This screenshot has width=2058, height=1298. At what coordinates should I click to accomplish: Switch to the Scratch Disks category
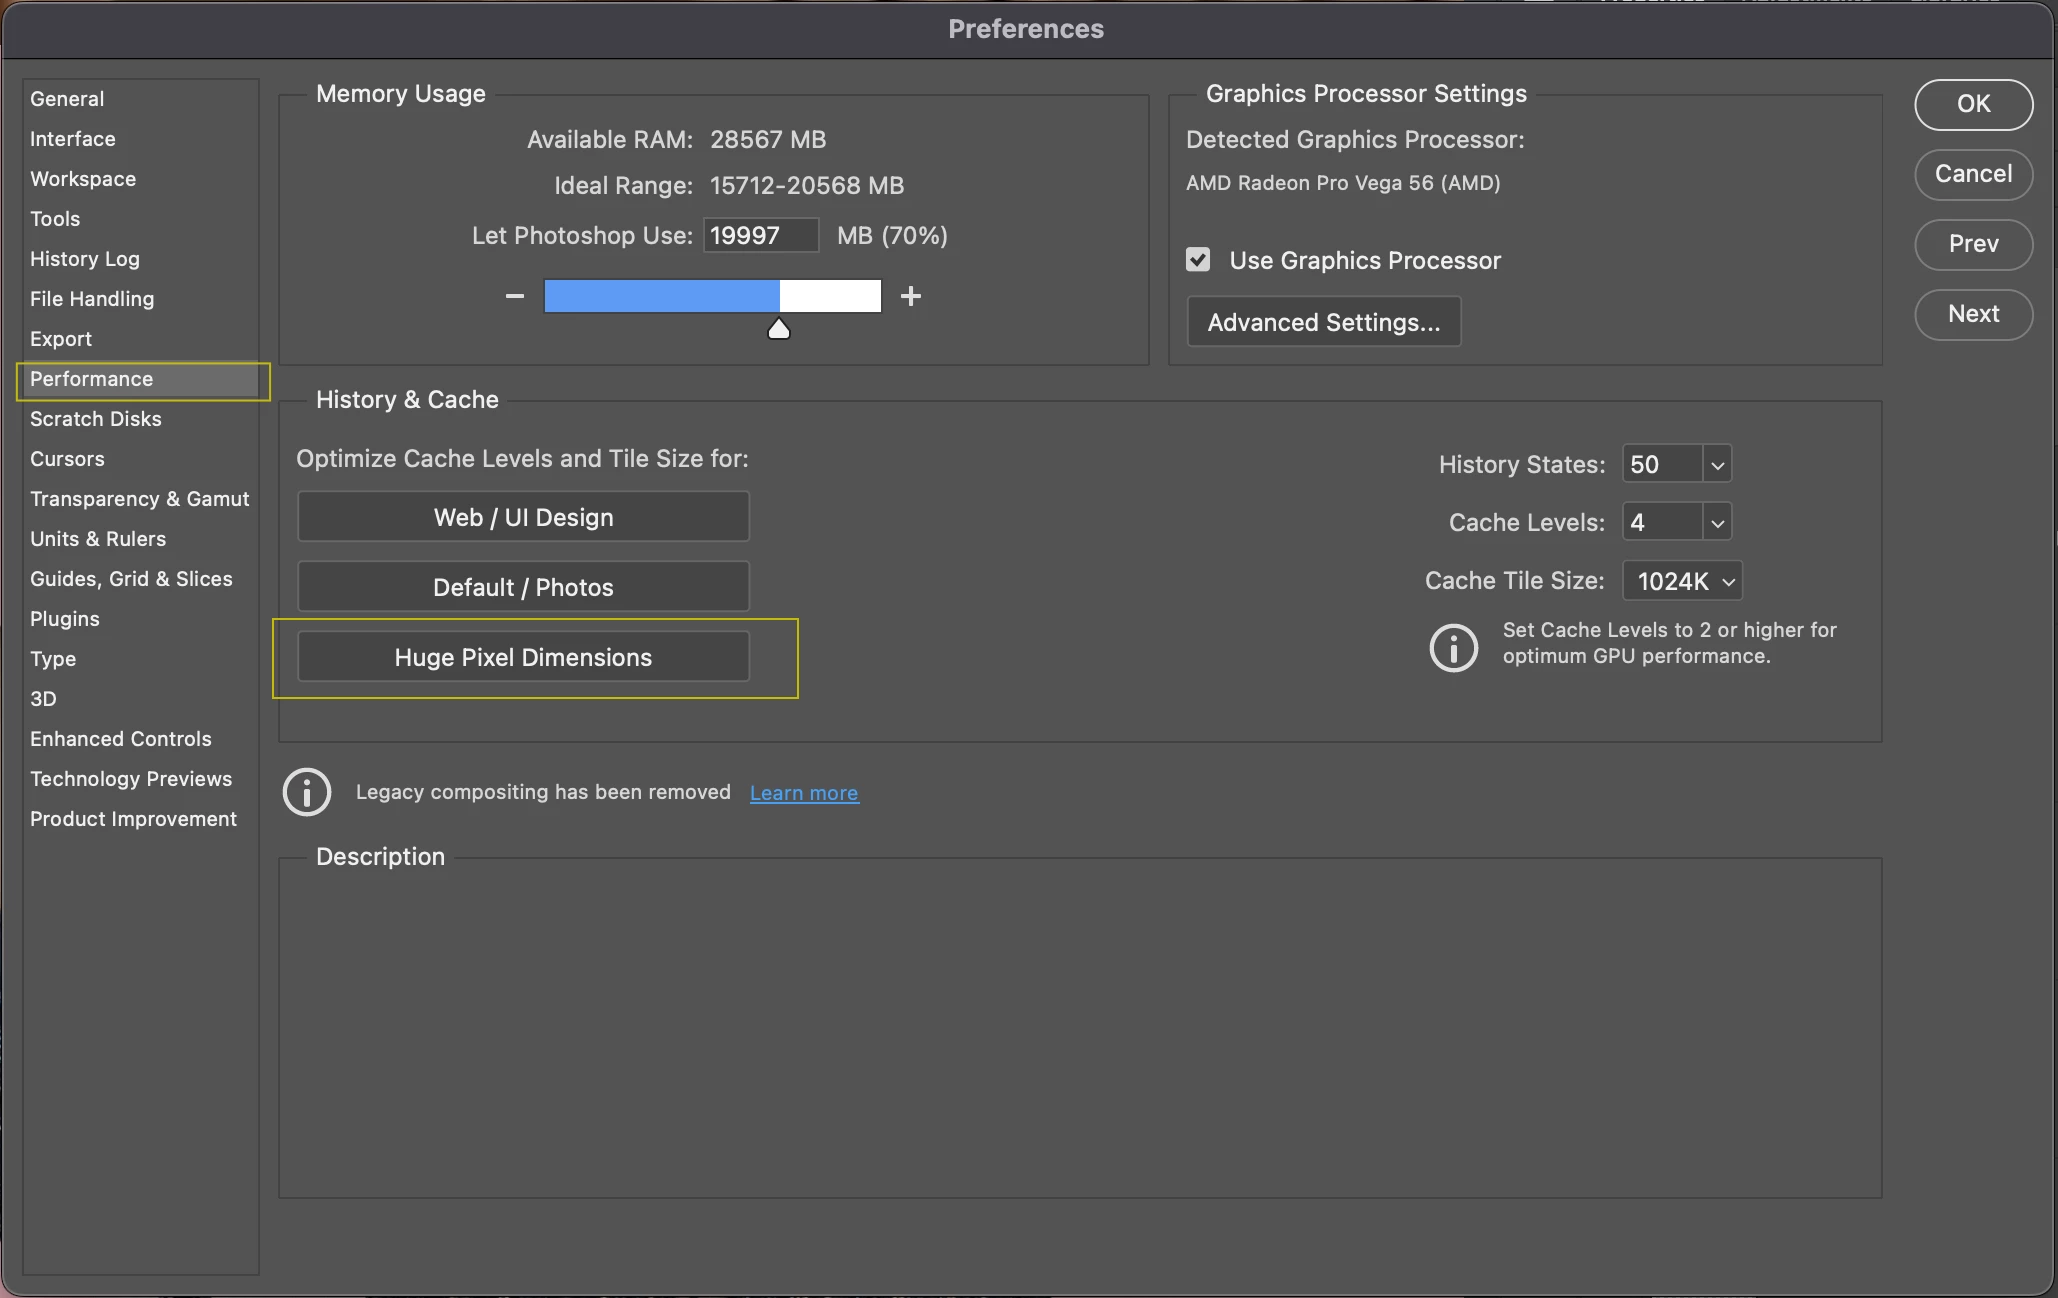click(96, 419)
